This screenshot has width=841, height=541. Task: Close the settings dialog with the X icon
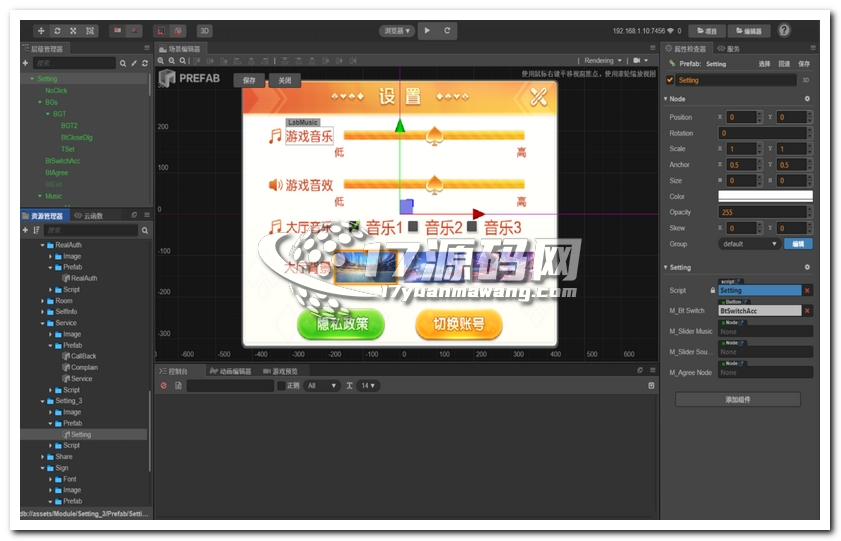(x=538, y=97)
